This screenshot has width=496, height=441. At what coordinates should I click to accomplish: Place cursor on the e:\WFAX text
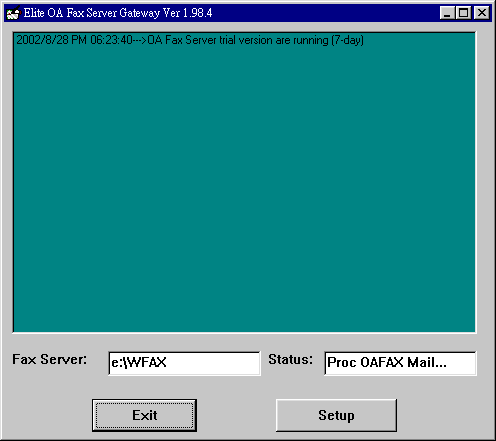click(x=139, y=362)
